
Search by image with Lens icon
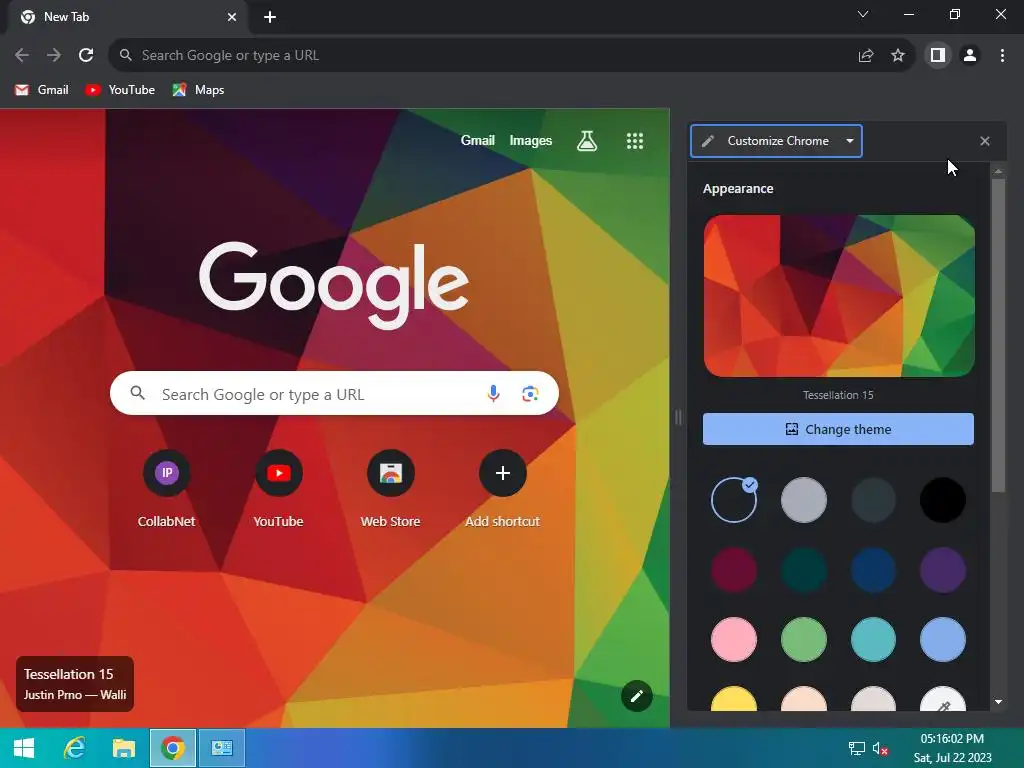tap(530, 394)
